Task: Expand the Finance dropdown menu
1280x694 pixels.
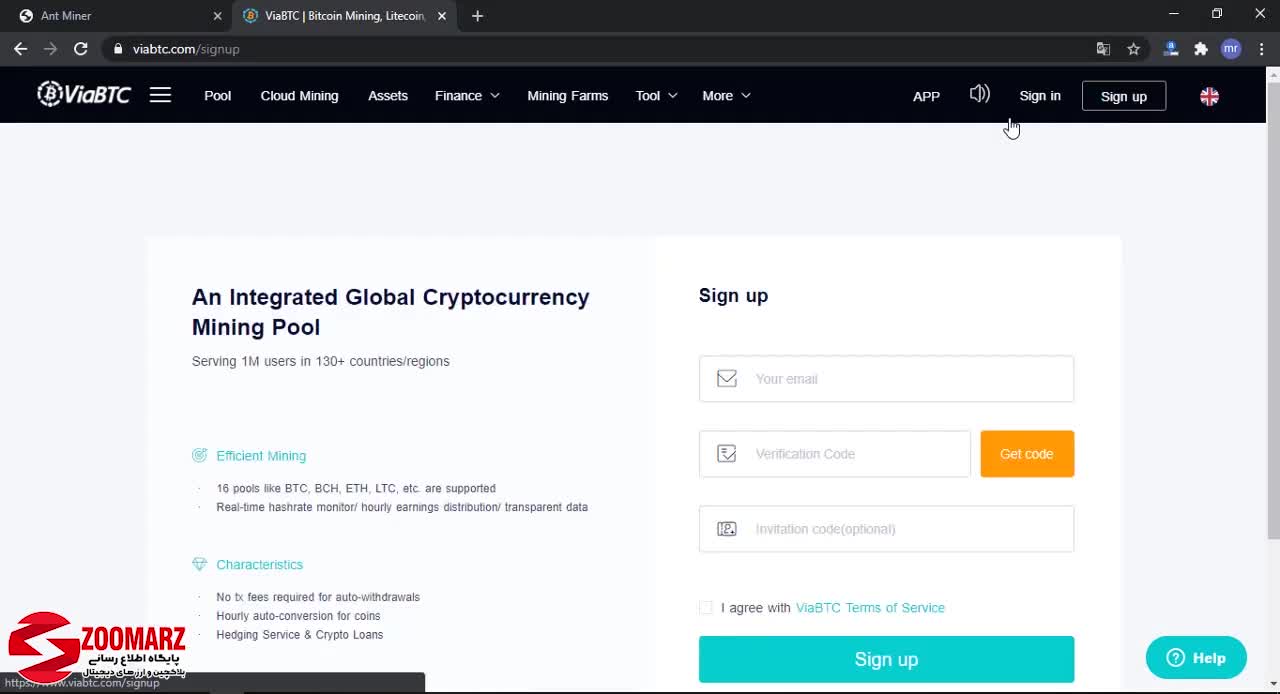Action: 467,96
